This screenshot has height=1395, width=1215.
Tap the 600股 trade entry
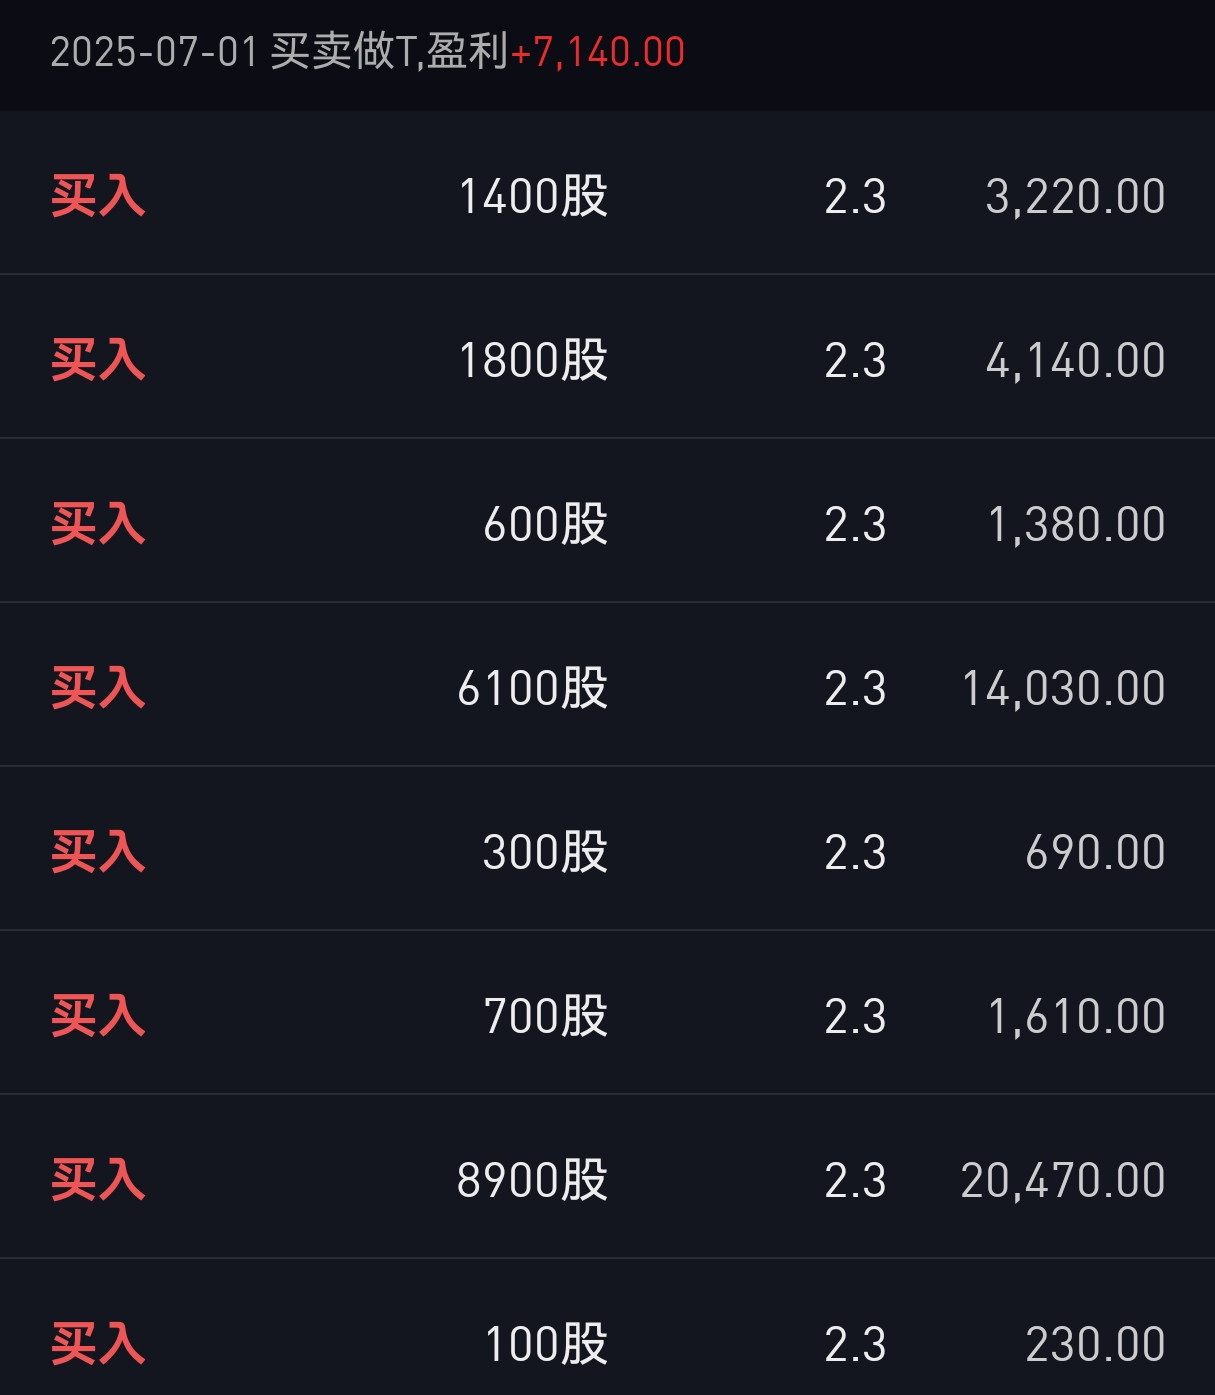coord(607,521)
